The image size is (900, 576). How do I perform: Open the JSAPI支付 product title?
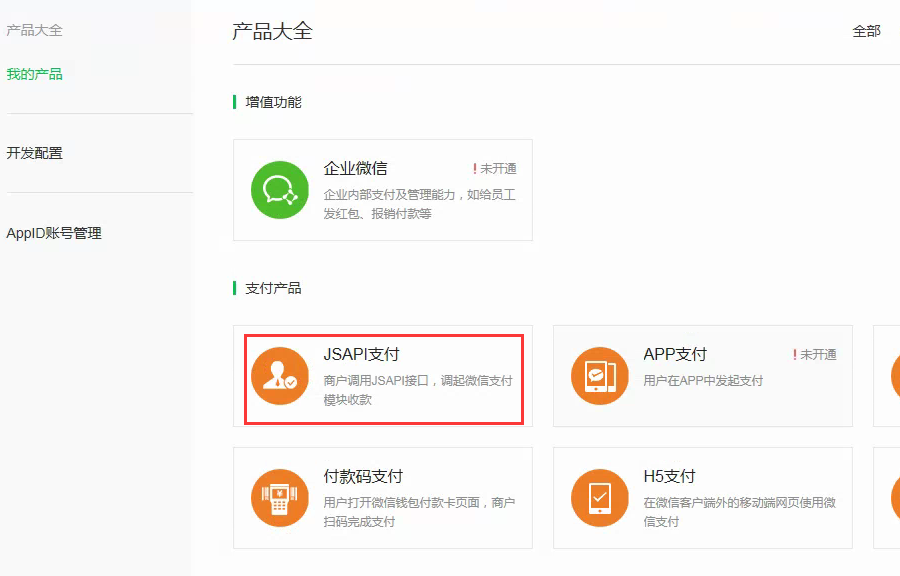point(361,354)
